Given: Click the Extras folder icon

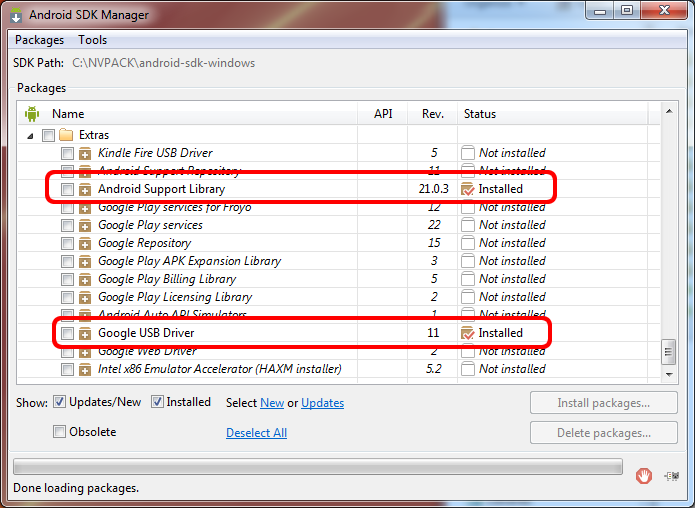Looking at the screenshot, I should pos(66,134).
